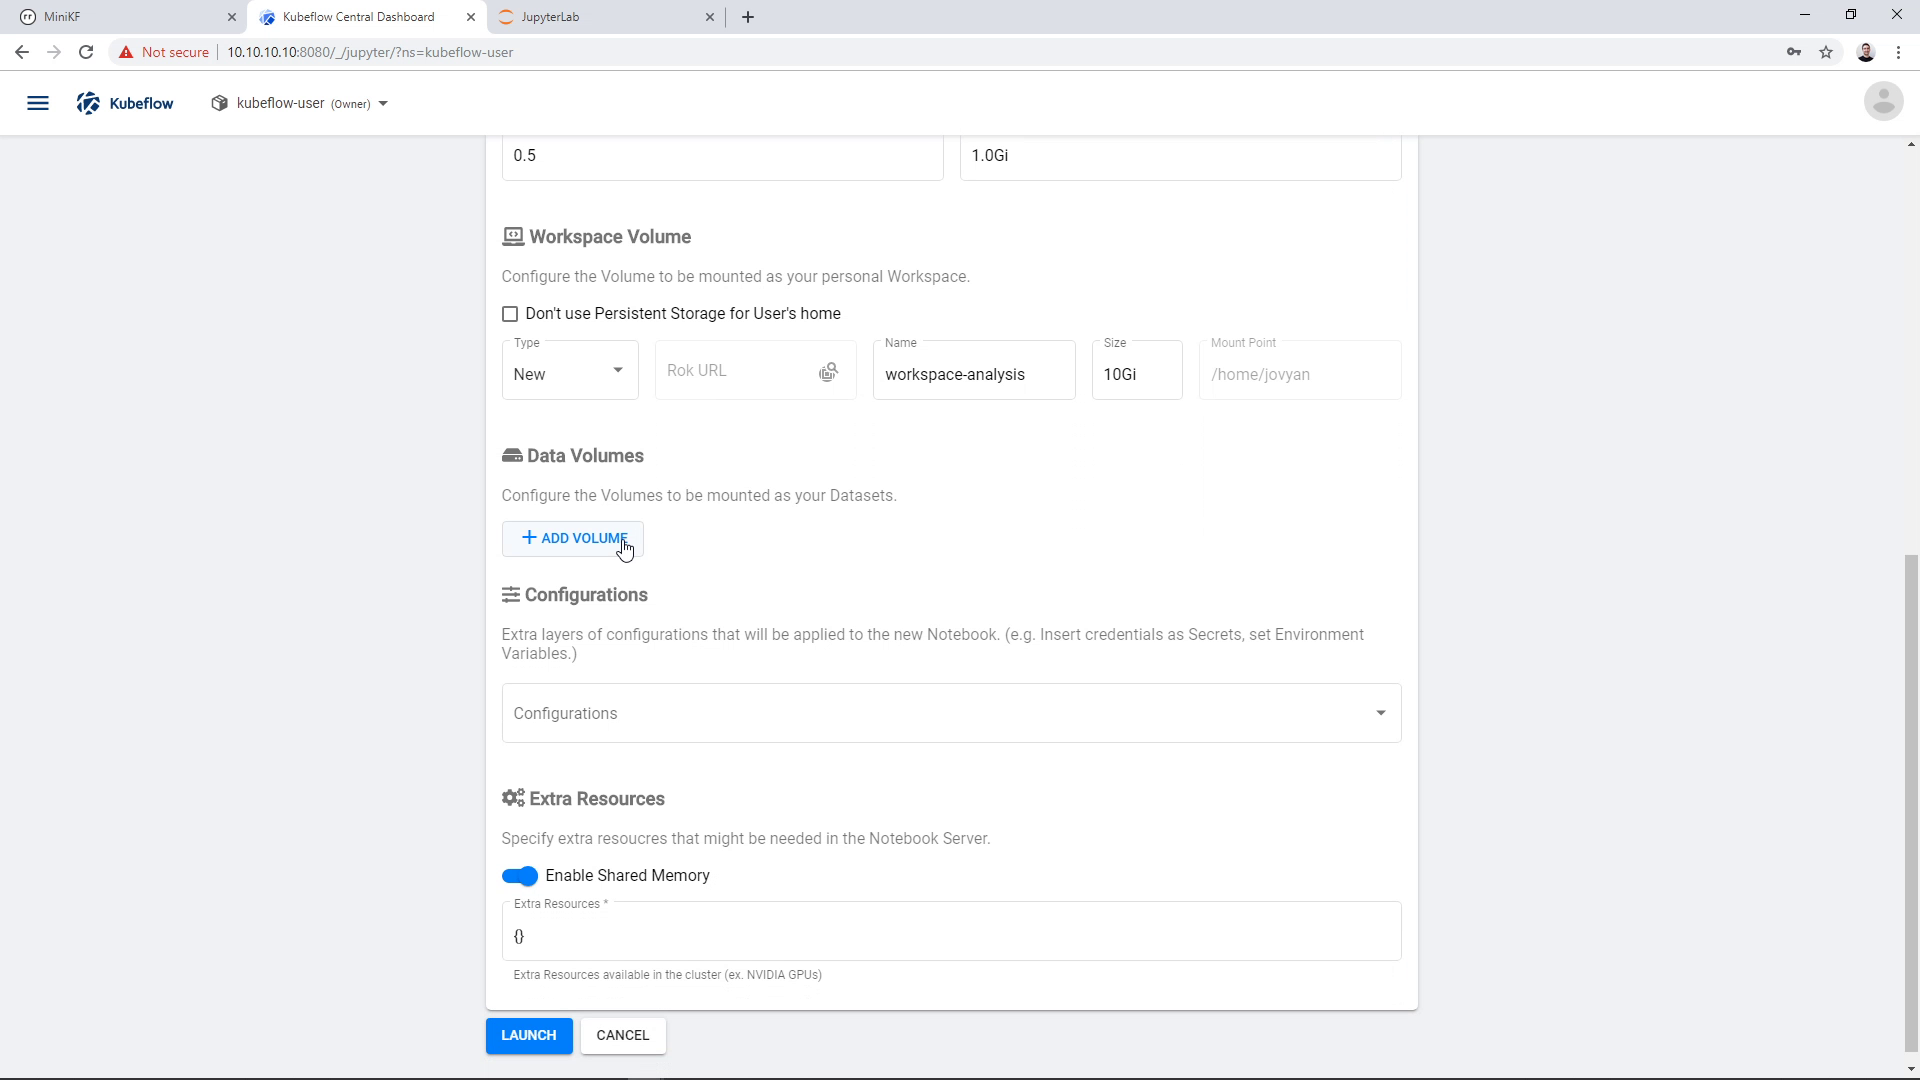
Task: Close the Kubeflow Central Dashboard tab
Action: pyautogui.click(x=471, y=17)
